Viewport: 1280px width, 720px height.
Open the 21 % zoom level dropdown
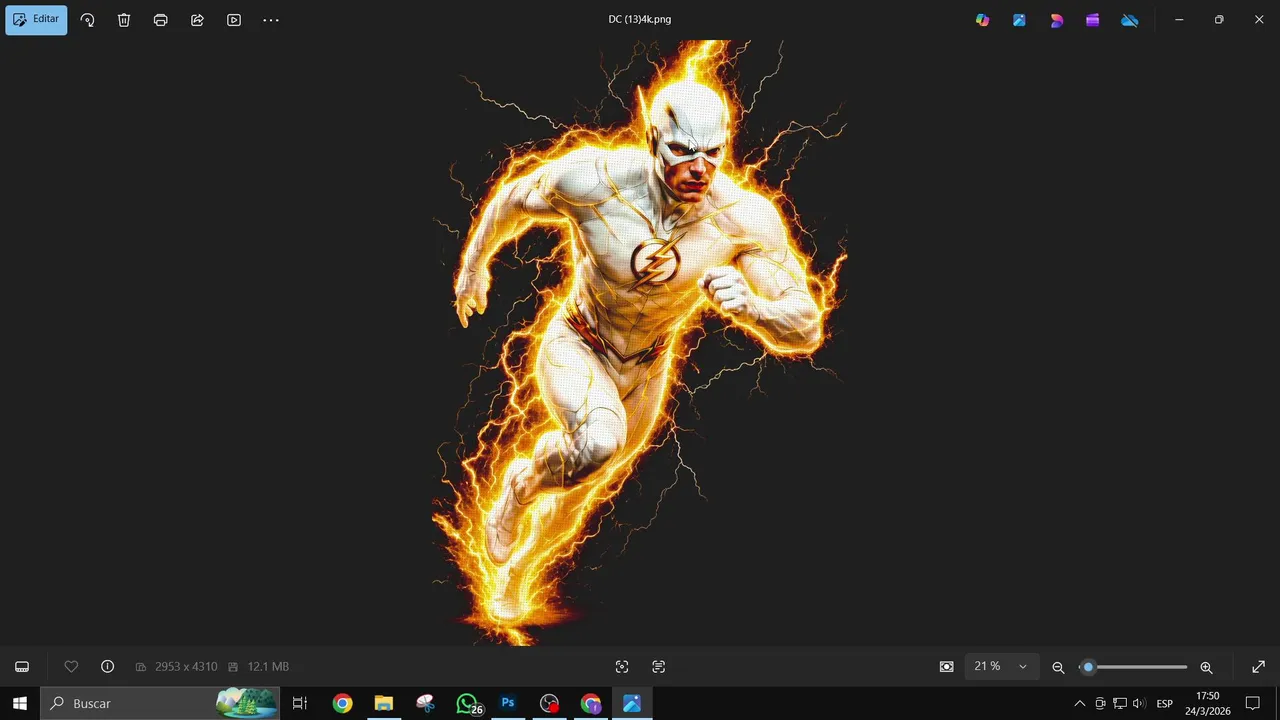[x=1001, y=667]
